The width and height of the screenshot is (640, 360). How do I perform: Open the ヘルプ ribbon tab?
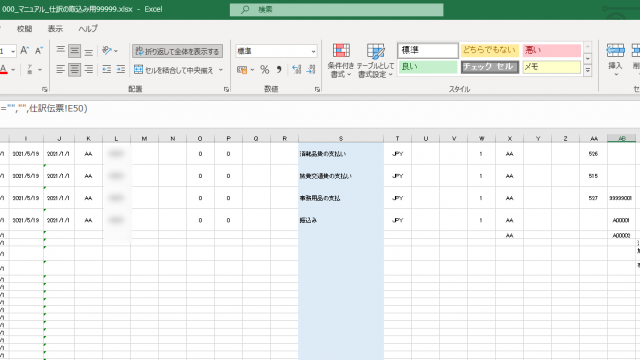point(88,29)
